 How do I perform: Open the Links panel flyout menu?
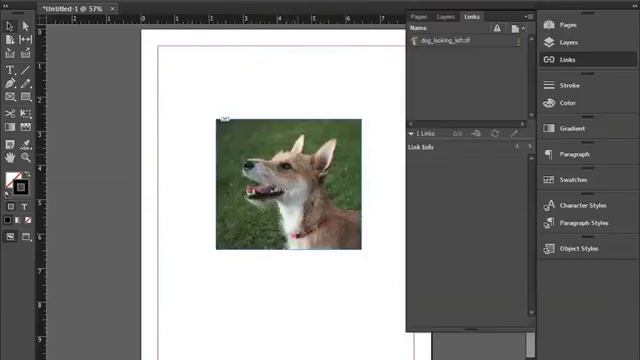529,17
